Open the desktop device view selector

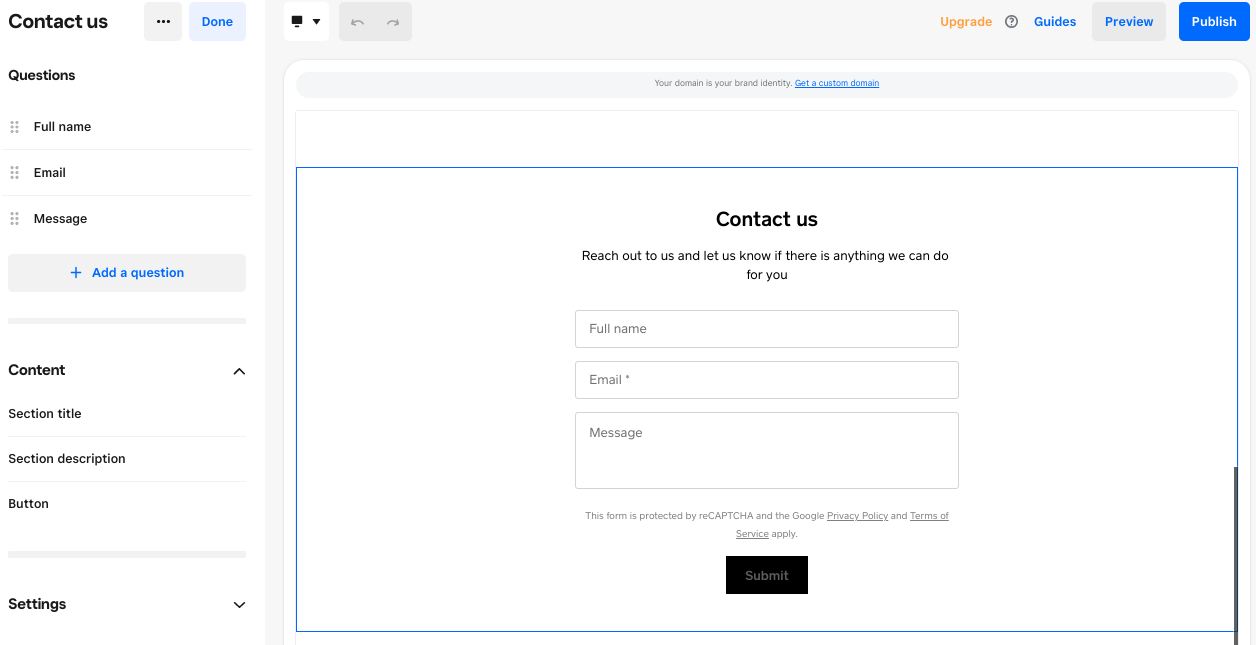coord(306,21)
